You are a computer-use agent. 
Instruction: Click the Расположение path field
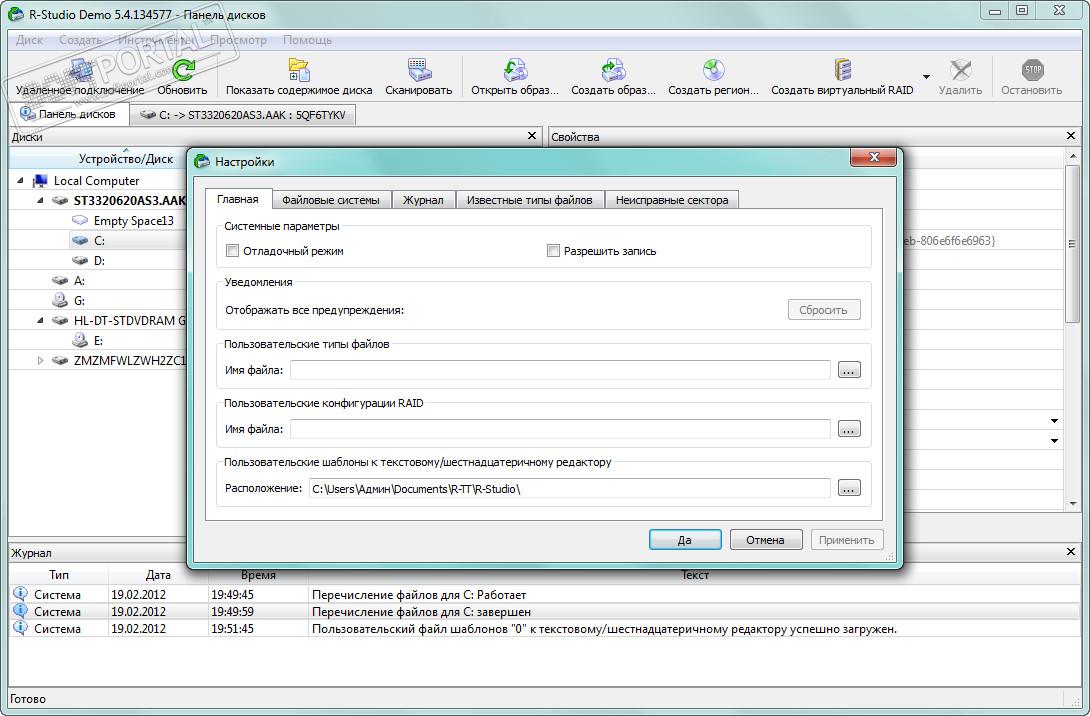[569, 488]
